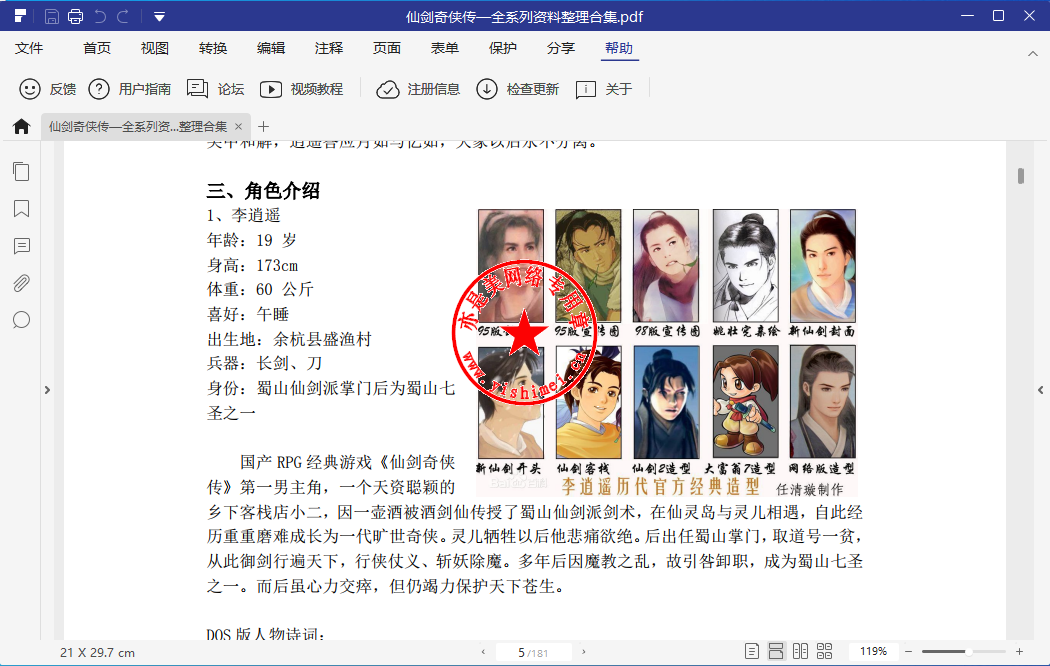The height and width of the screenshot is (666, 1050).
Task: Click the print icon in title bar
Action: [x=76, y=16]
